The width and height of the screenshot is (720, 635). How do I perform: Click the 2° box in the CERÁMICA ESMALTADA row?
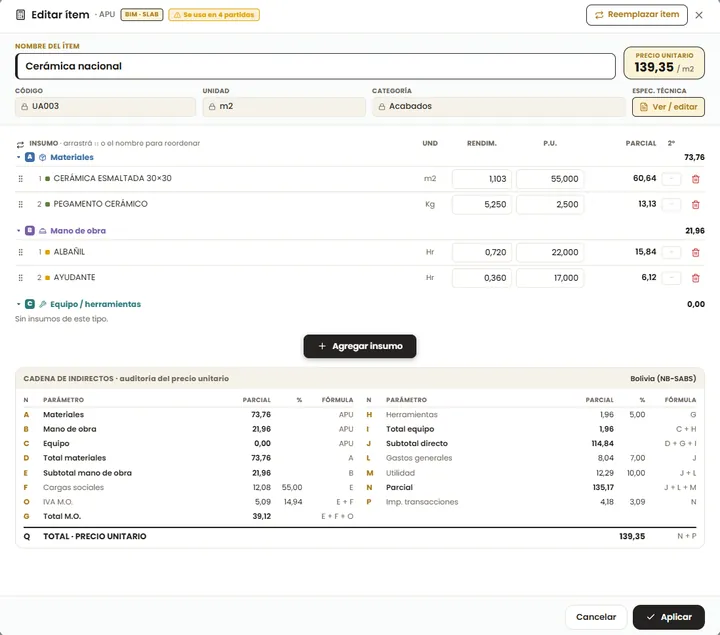click(671, 179)
